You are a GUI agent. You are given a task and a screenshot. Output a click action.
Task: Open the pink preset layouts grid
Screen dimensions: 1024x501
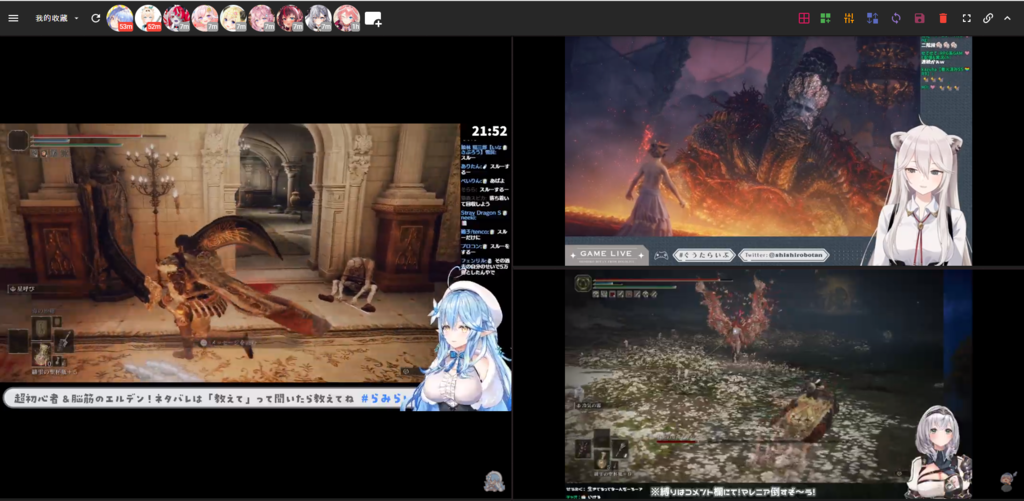804,18
